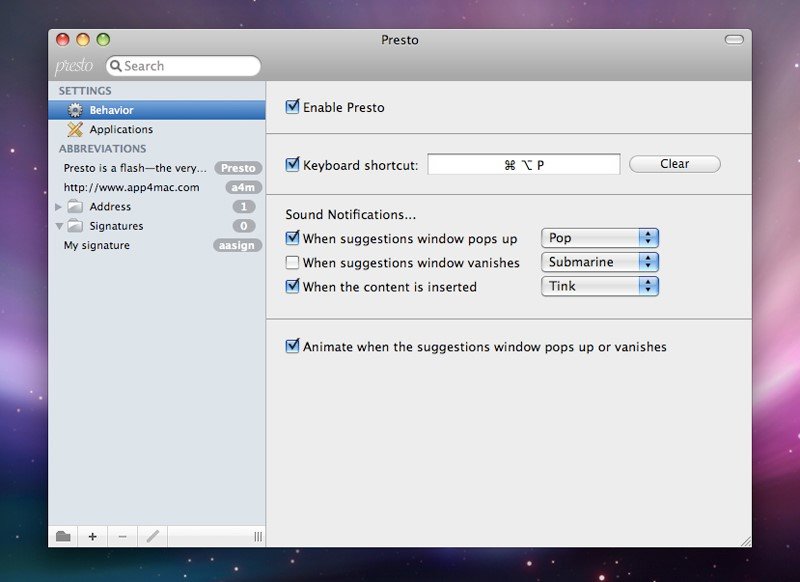
Task: Click the Signatures count badge '0'
Action: point(244,226)
